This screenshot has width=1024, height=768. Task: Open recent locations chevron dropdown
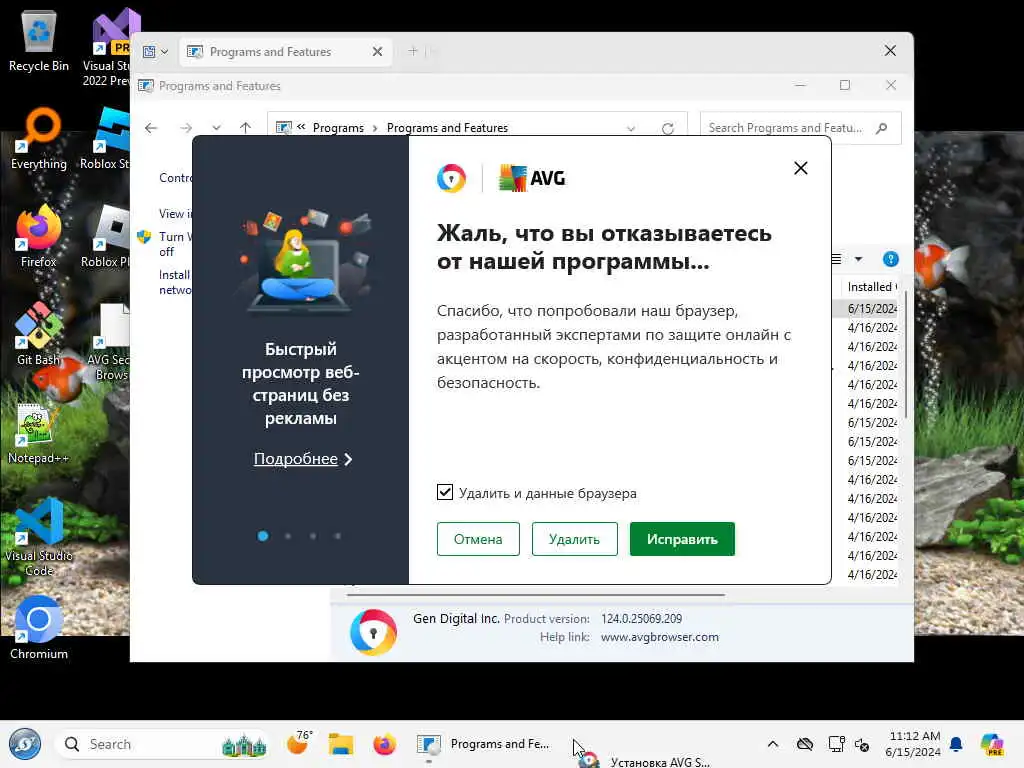point(216,128)
